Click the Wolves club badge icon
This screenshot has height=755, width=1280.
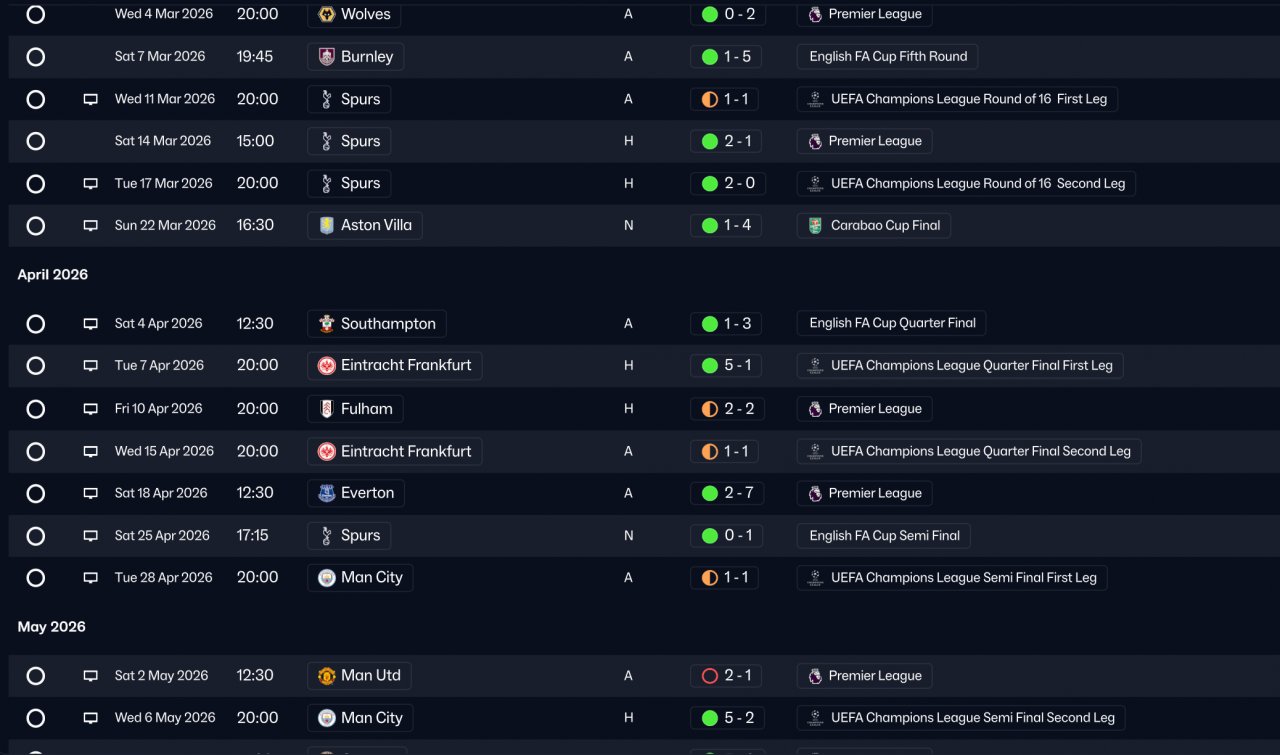326,15
